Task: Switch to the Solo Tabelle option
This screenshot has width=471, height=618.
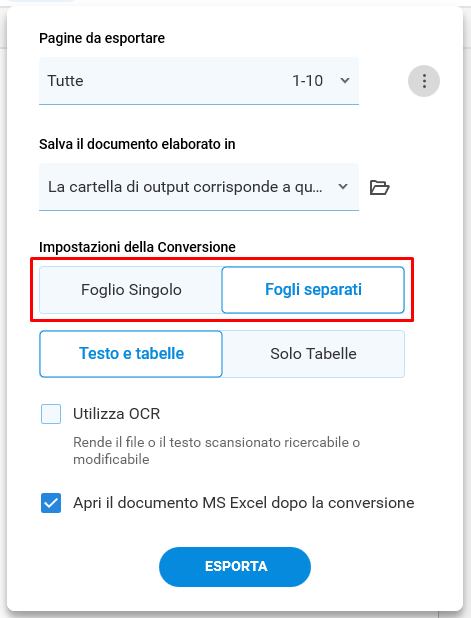Action: (x=313, y=354)
